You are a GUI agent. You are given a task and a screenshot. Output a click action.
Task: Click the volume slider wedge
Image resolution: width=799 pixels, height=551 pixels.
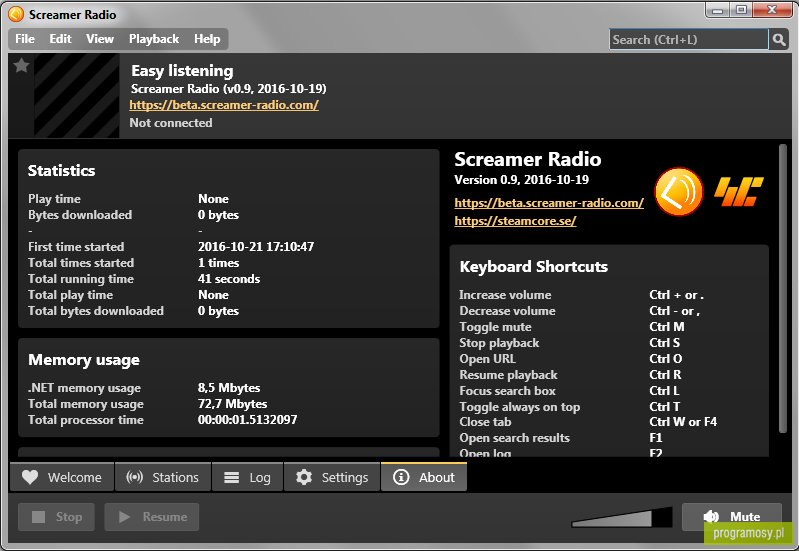622,517
